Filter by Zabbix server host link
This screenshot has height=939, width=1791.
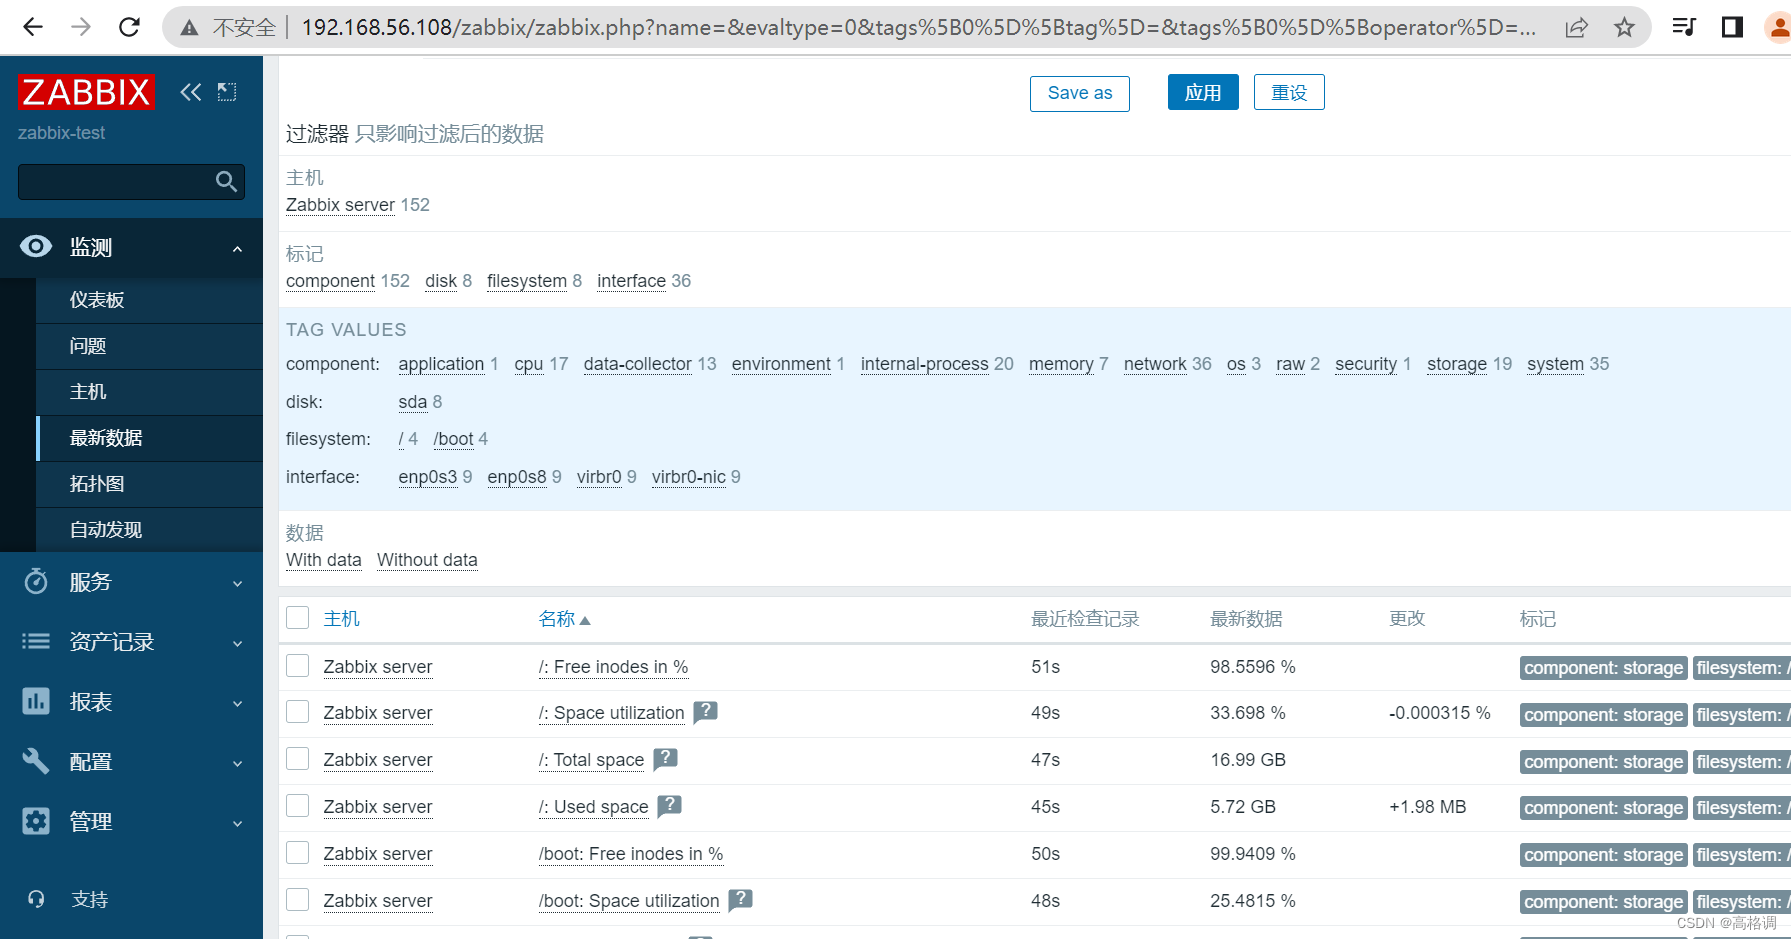point(340,205)
